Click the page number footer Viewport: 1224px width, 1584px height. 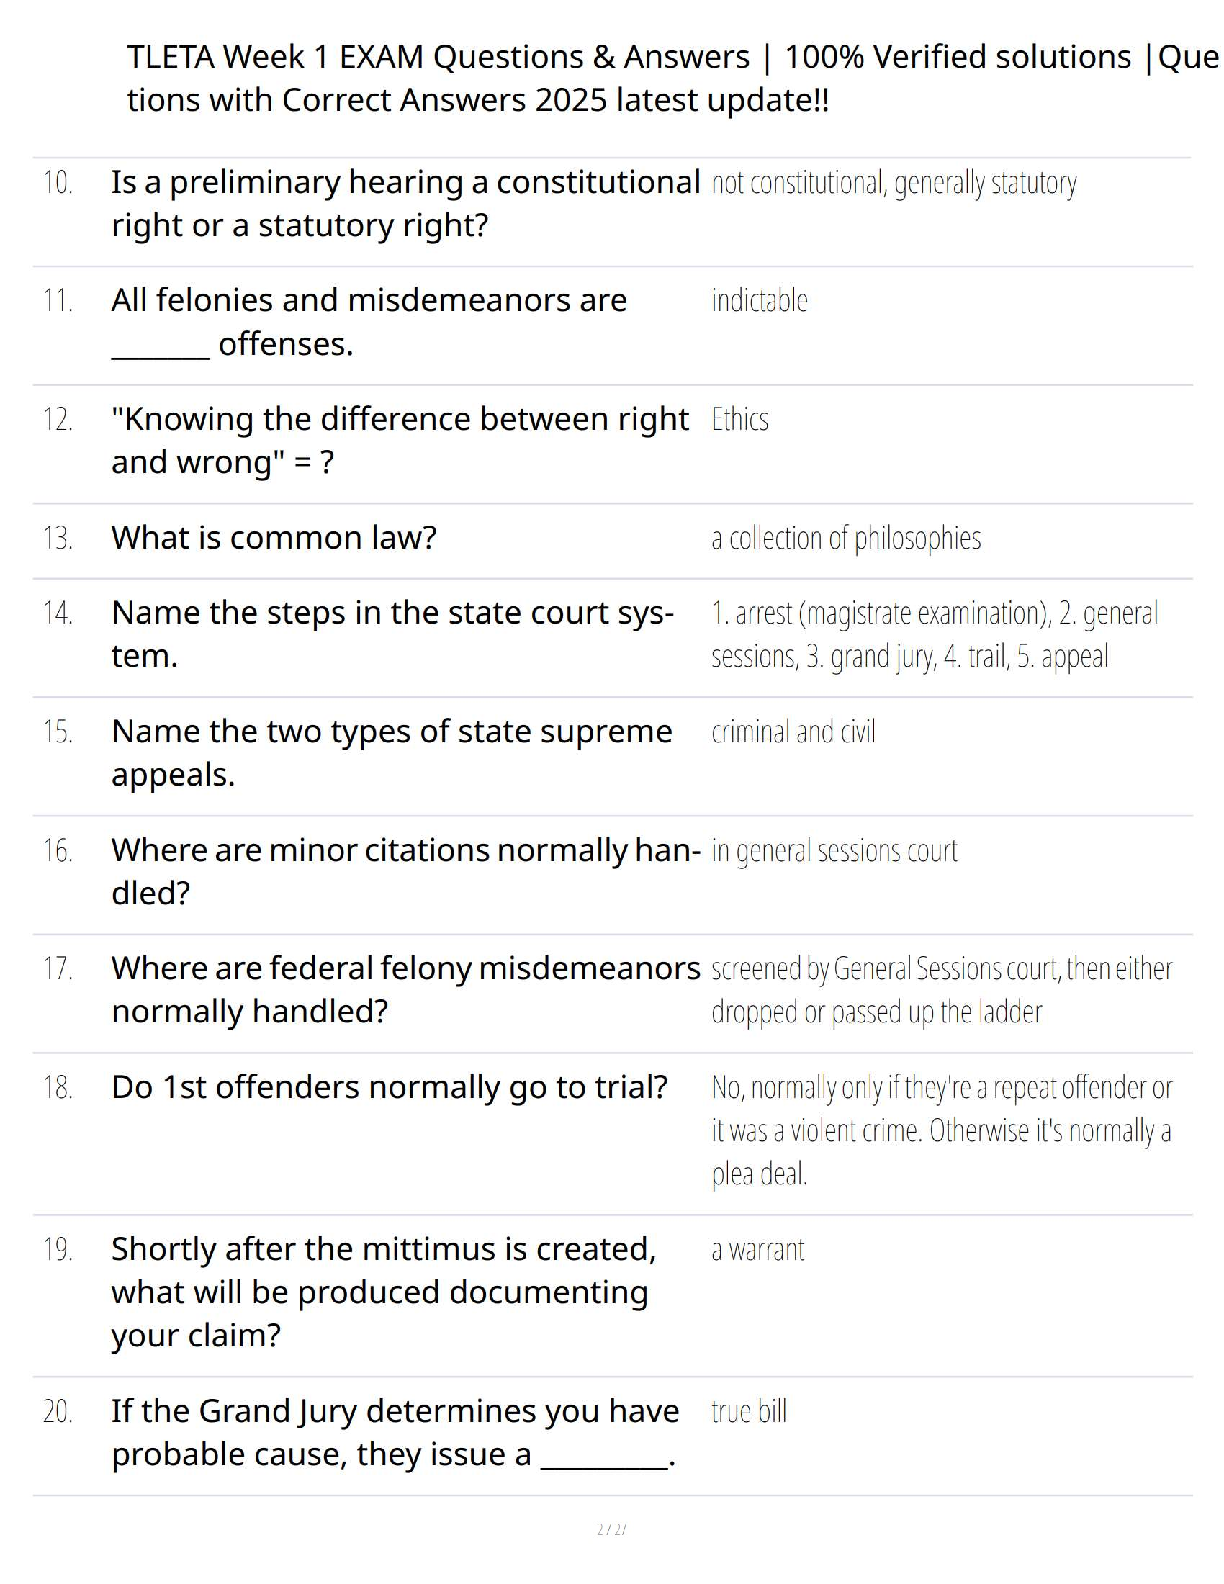(611, 1529)
